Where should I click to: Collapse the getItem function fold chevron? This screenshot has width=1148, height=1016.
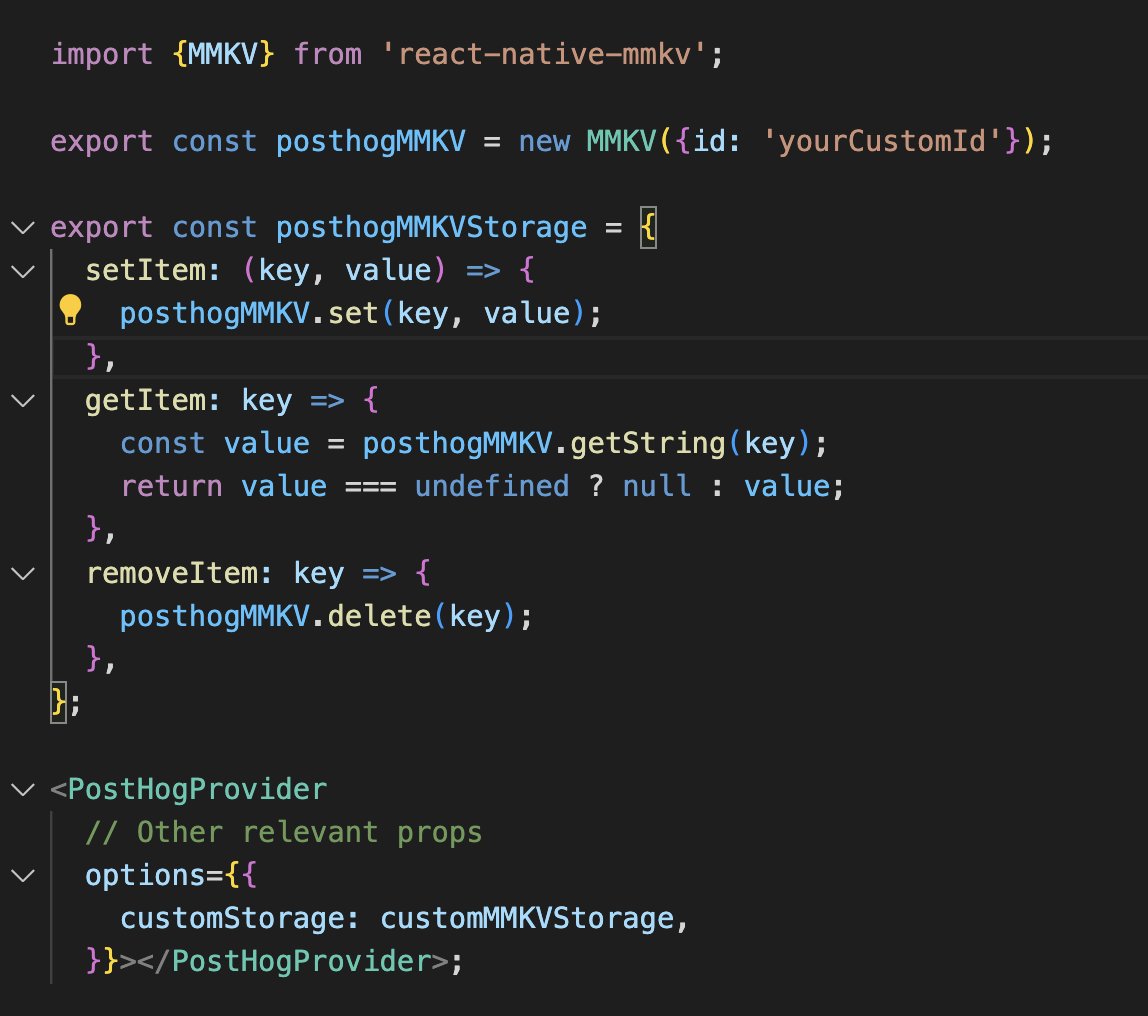[23, 400]
